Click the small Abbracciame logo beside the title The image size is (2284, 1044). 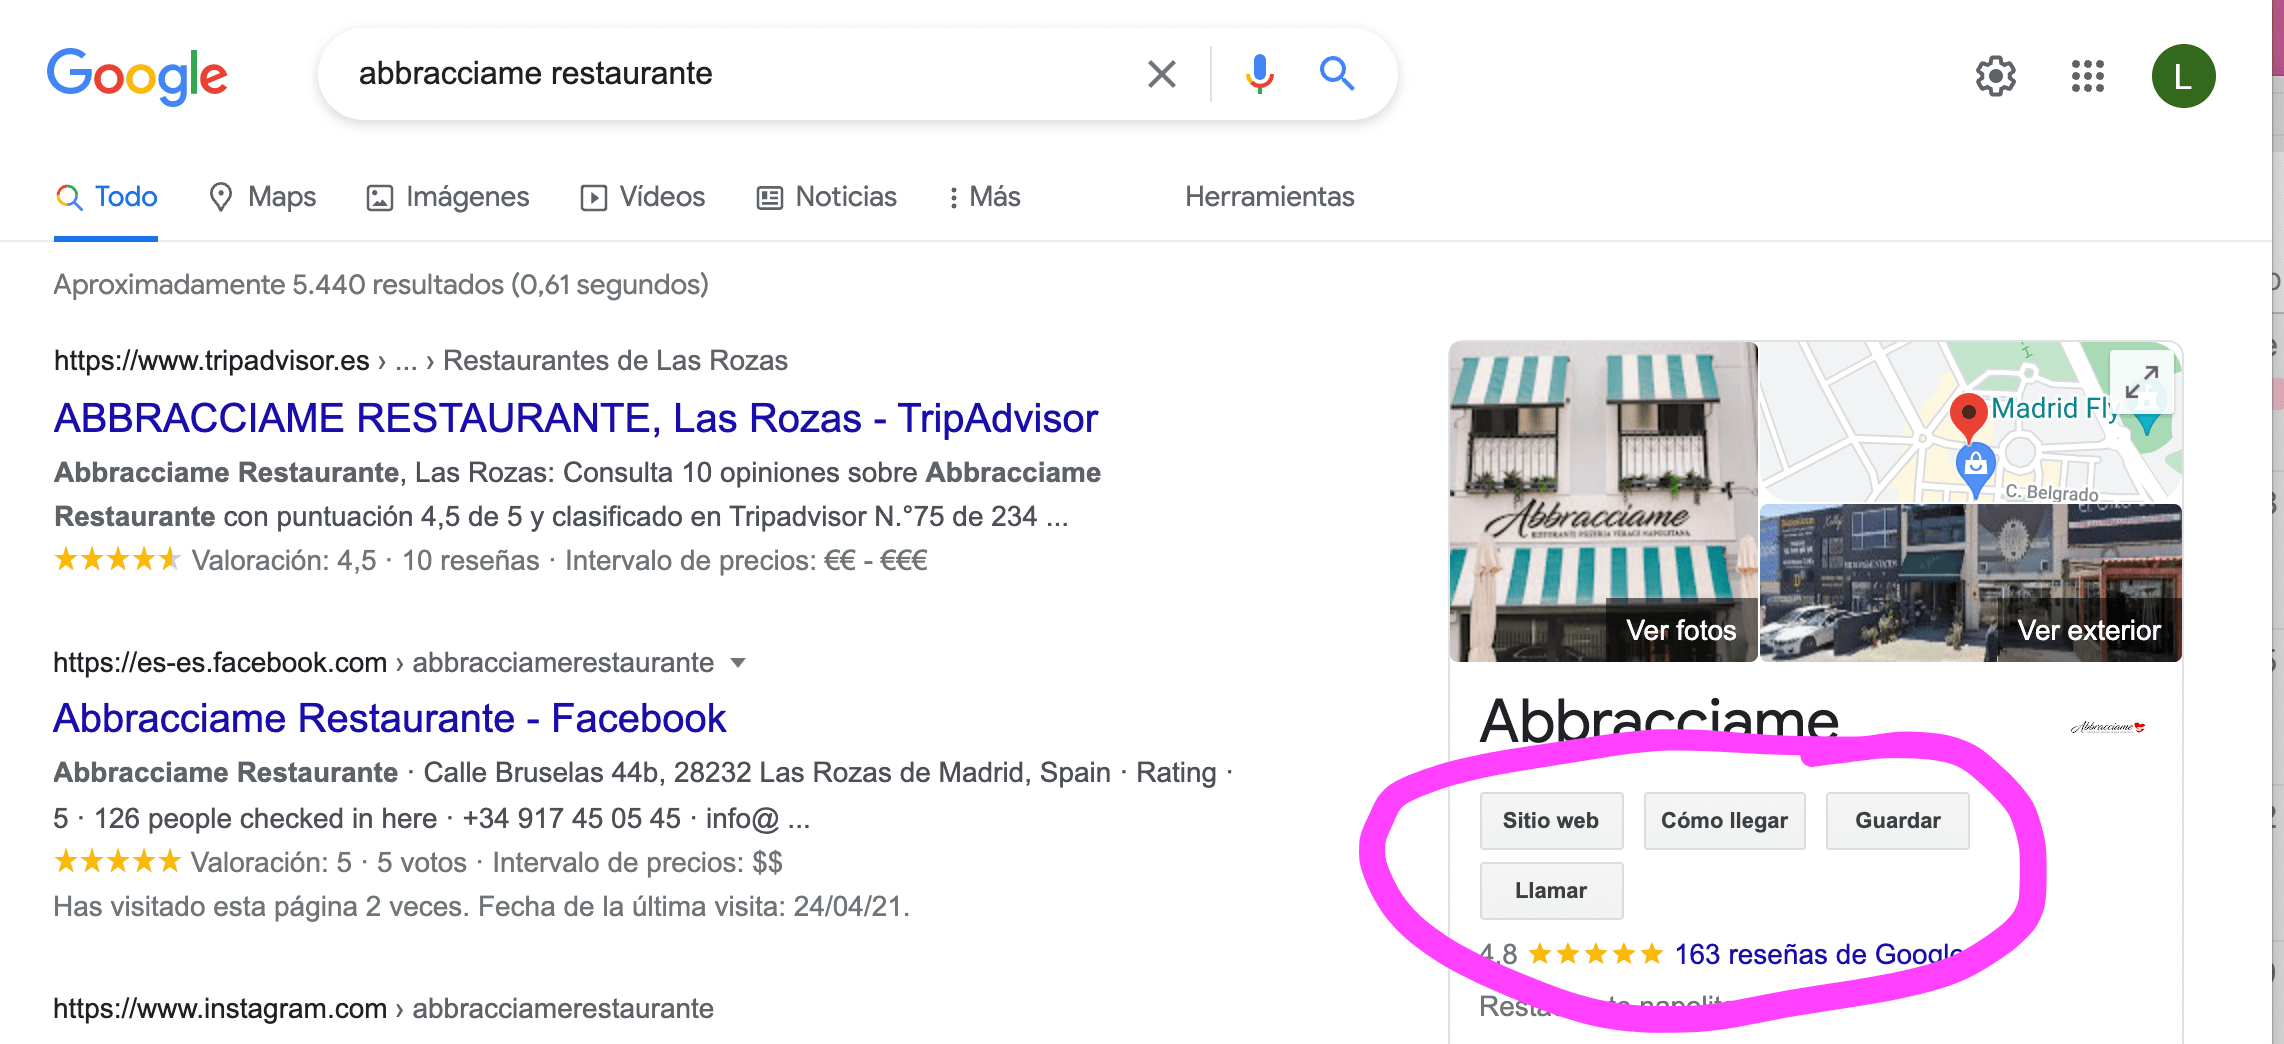(2107, 727)
